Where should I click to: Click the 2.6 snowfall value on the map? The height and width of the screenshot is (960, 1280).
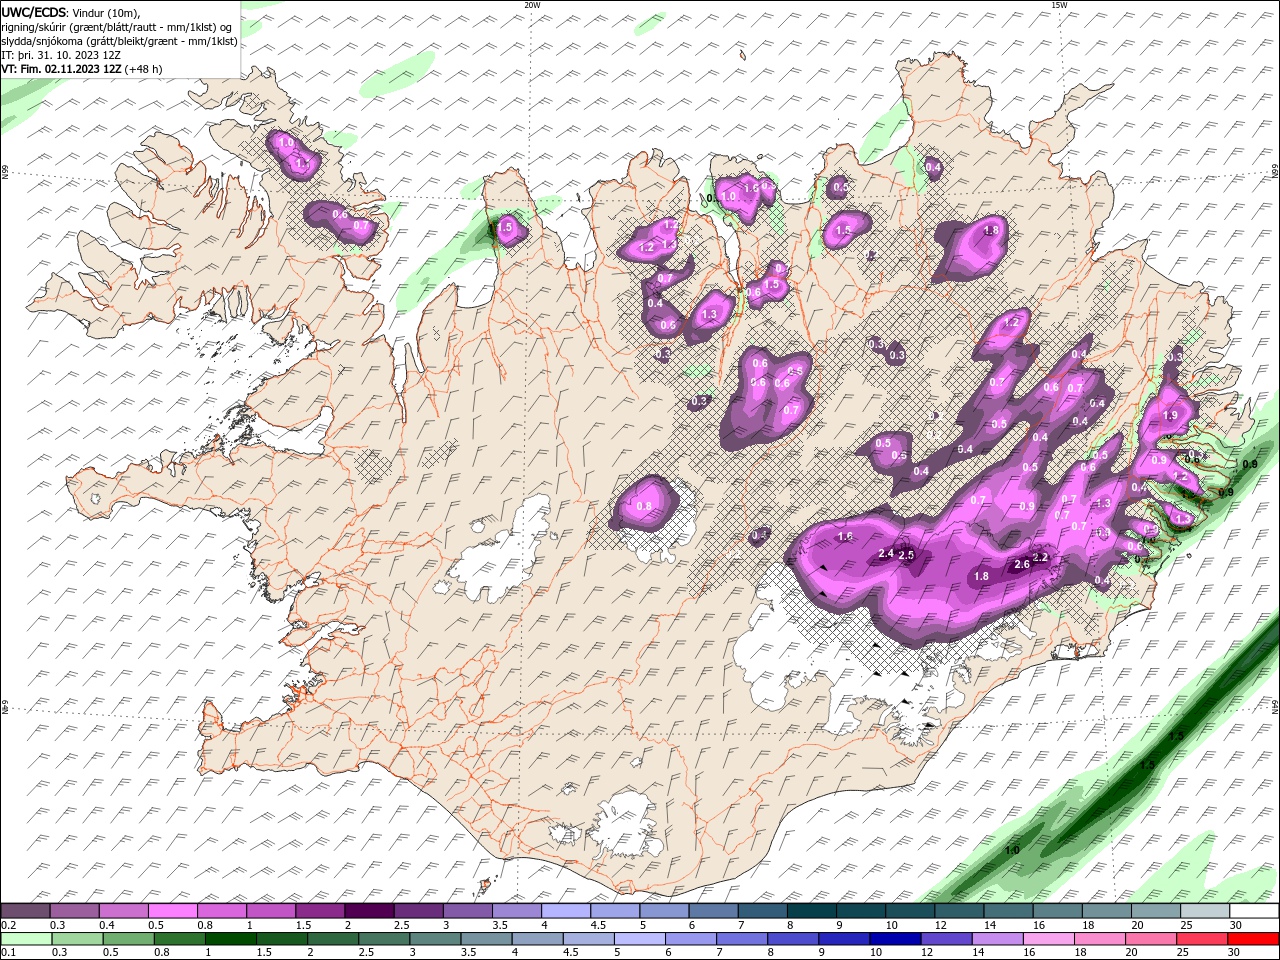click(1021, 565)
